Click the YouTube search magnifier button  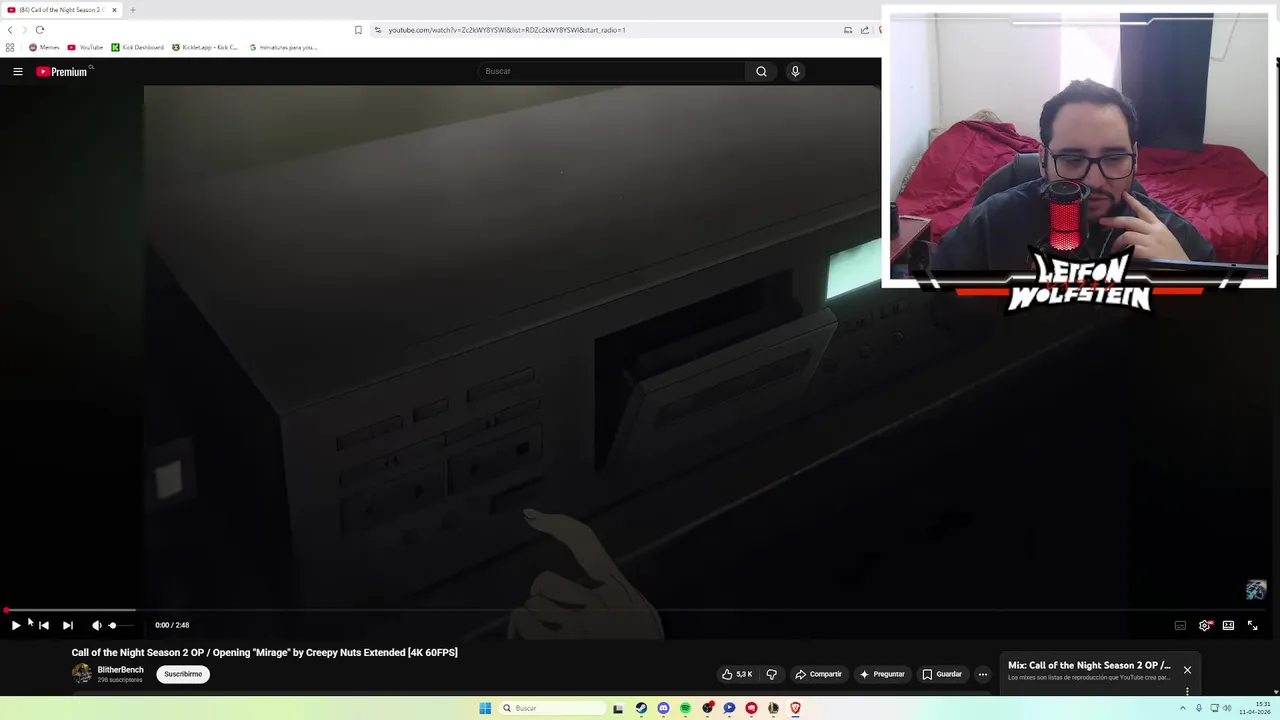(761, 71)
